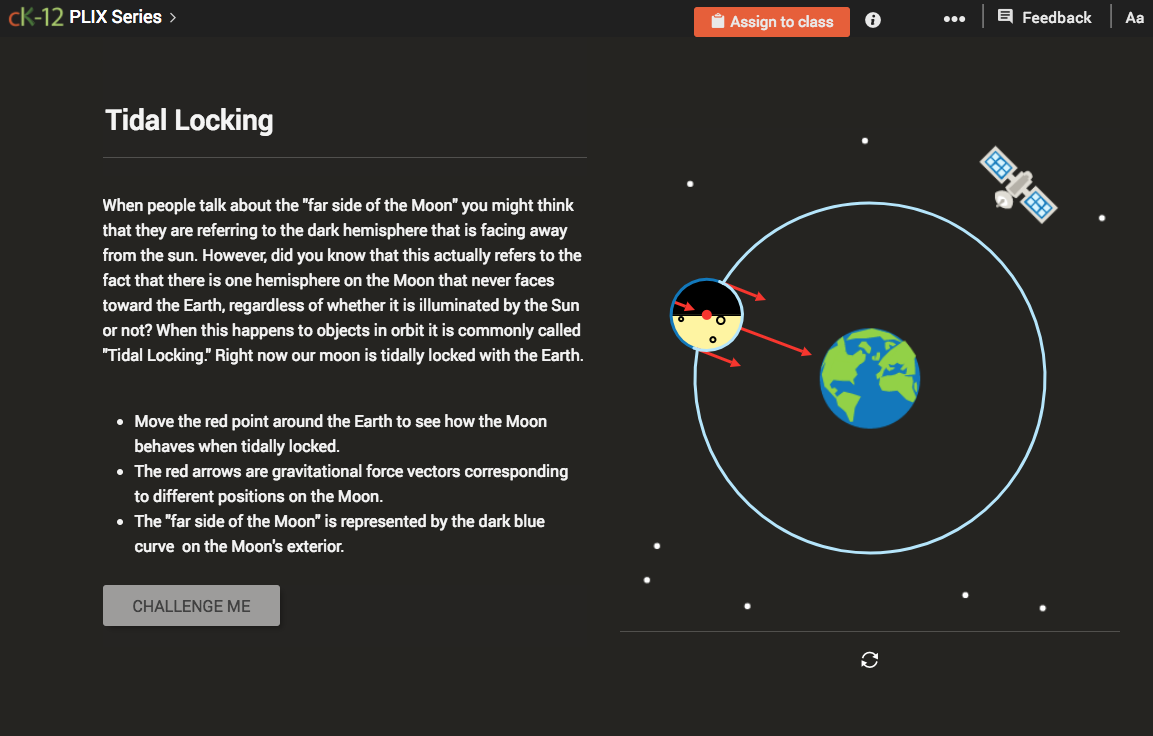This screenshot has height=736, width=1153.
Task: Open the ellipsis more options menu
Action: [954, 18]
